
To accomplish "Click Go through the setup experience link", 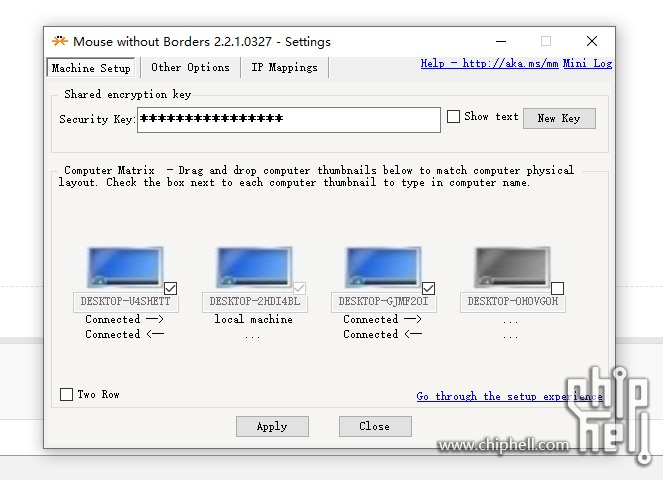I will click(509, 396).
